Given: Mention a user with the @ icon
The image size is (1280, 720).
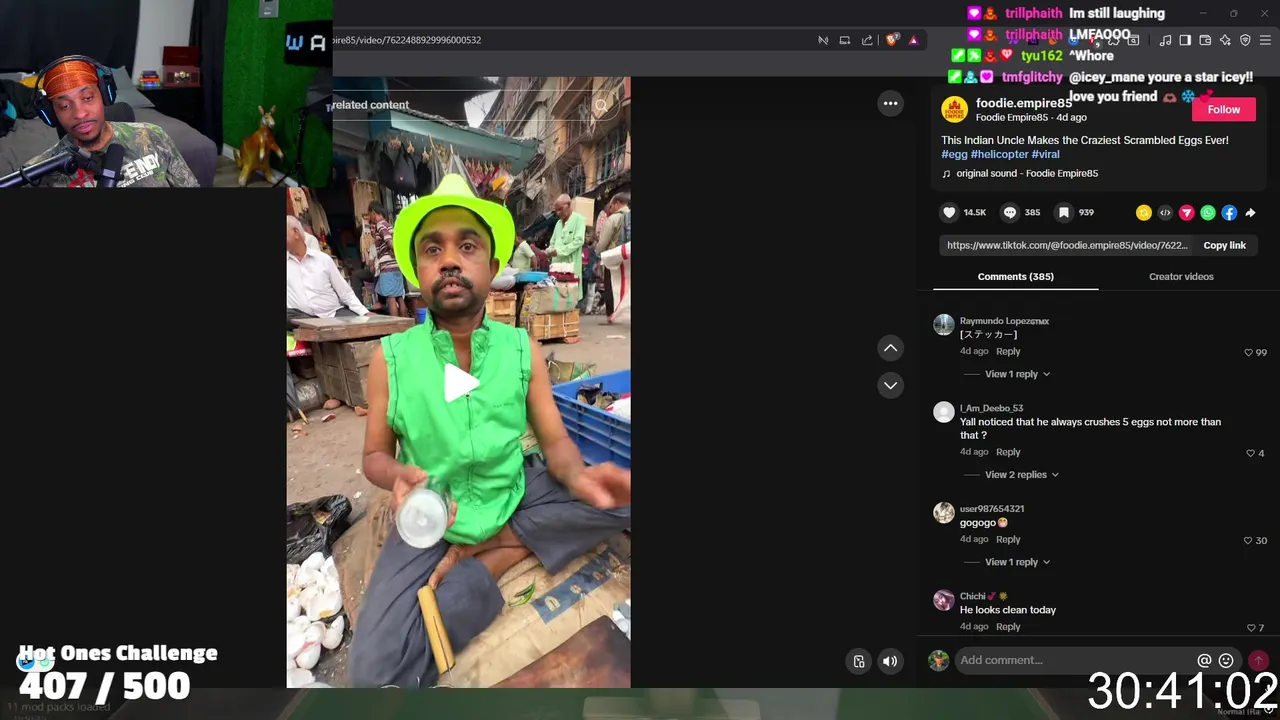Looking at the screenshot, I should coord(1204,660).
